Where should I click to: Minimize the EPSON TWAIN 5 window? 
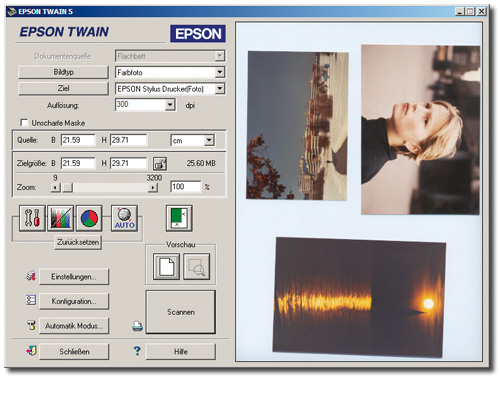point(460,11)
